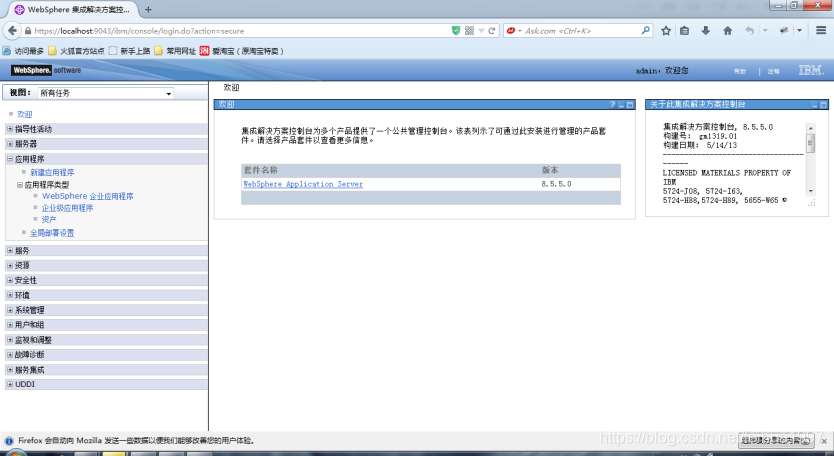Go to the Home page icon
This screenshot has height=456, width=834.
coord(728,31)
